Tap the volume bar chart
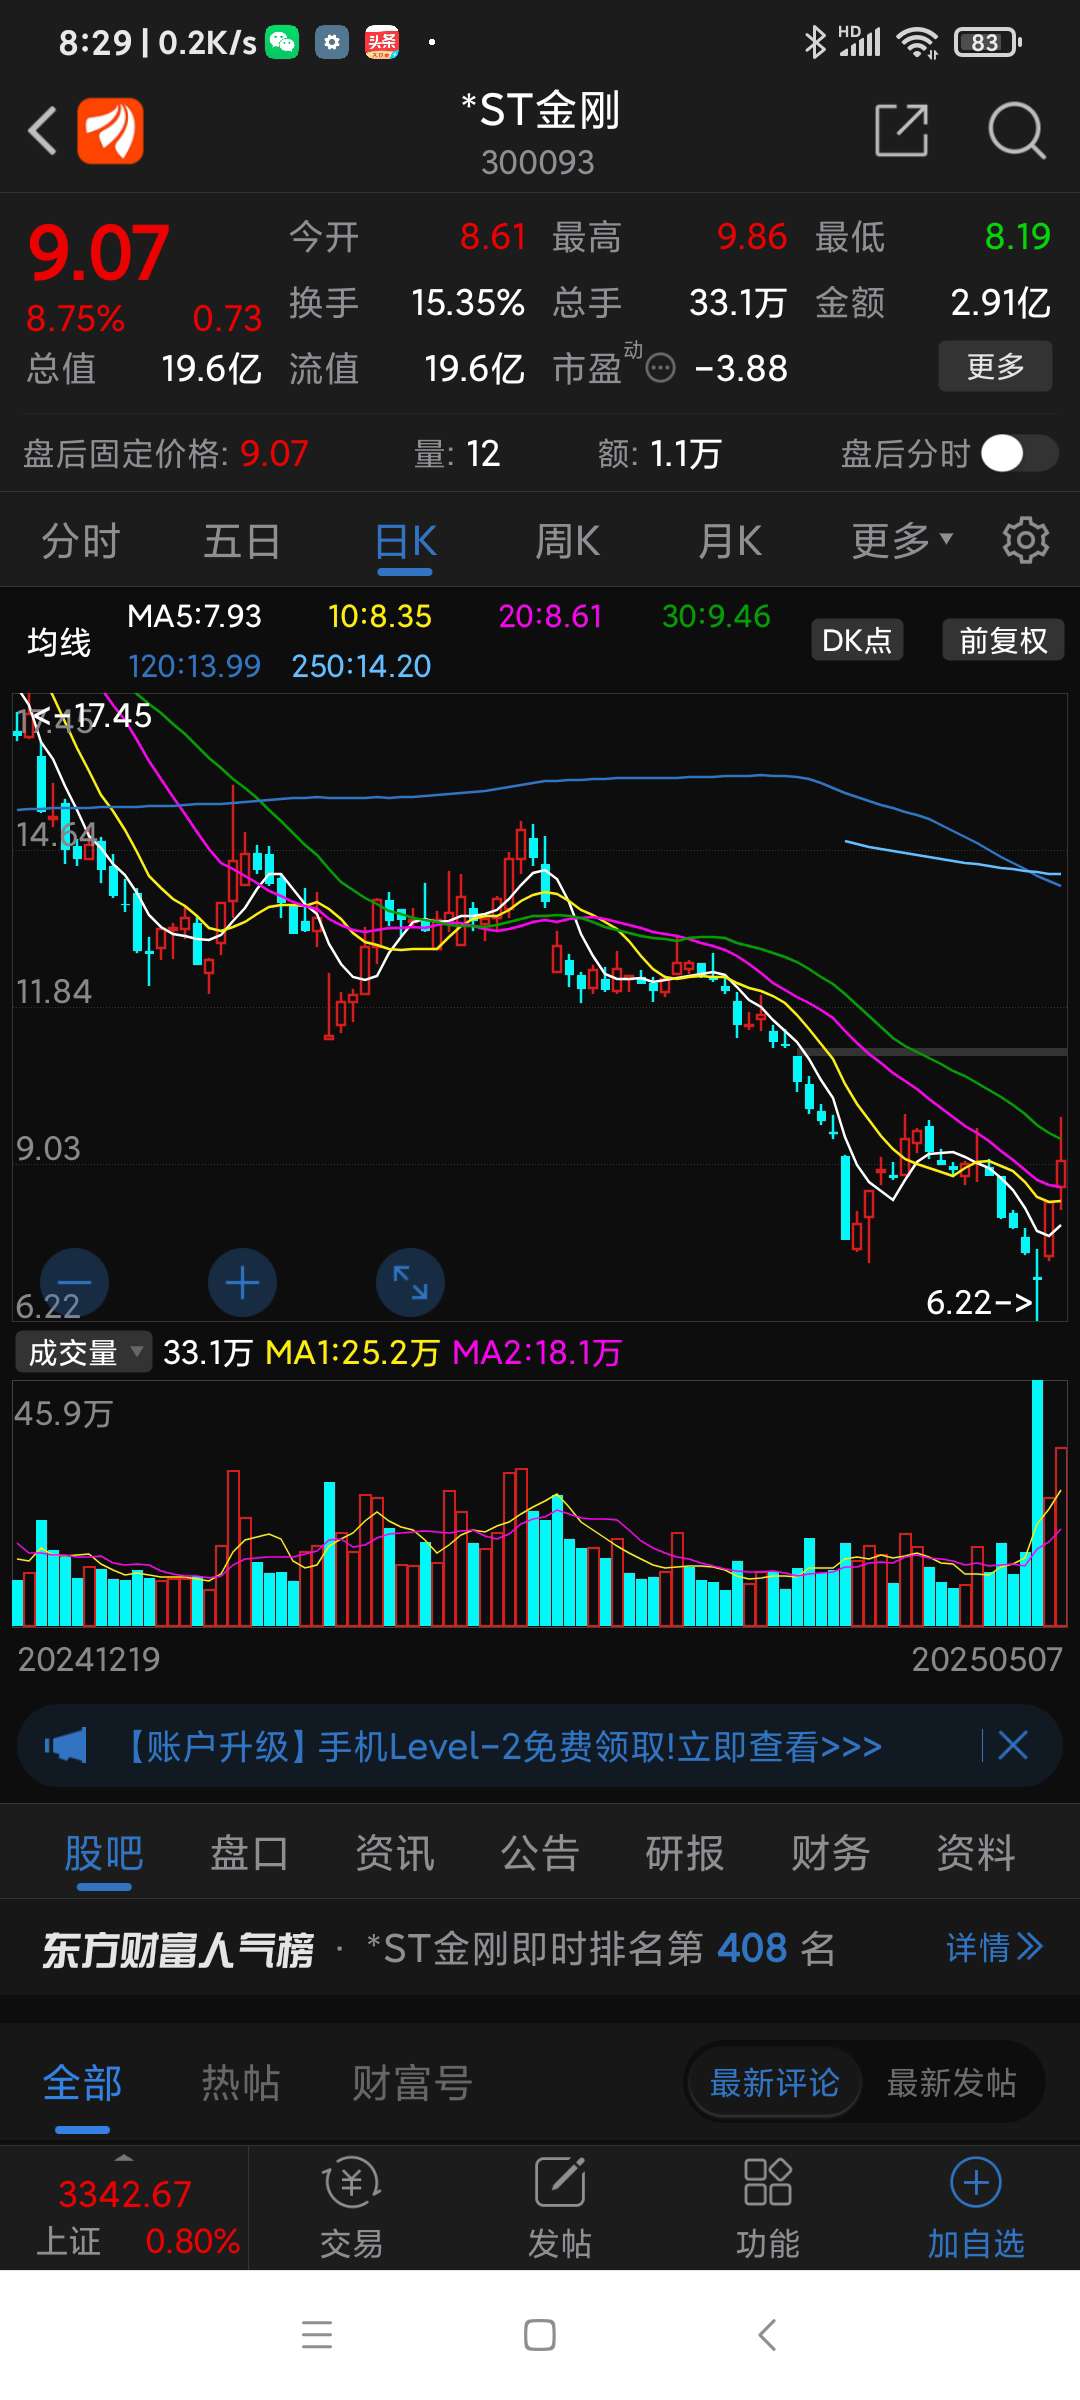Image resolution: width=1080 pixels, height=2400 pixels. 540,1504
